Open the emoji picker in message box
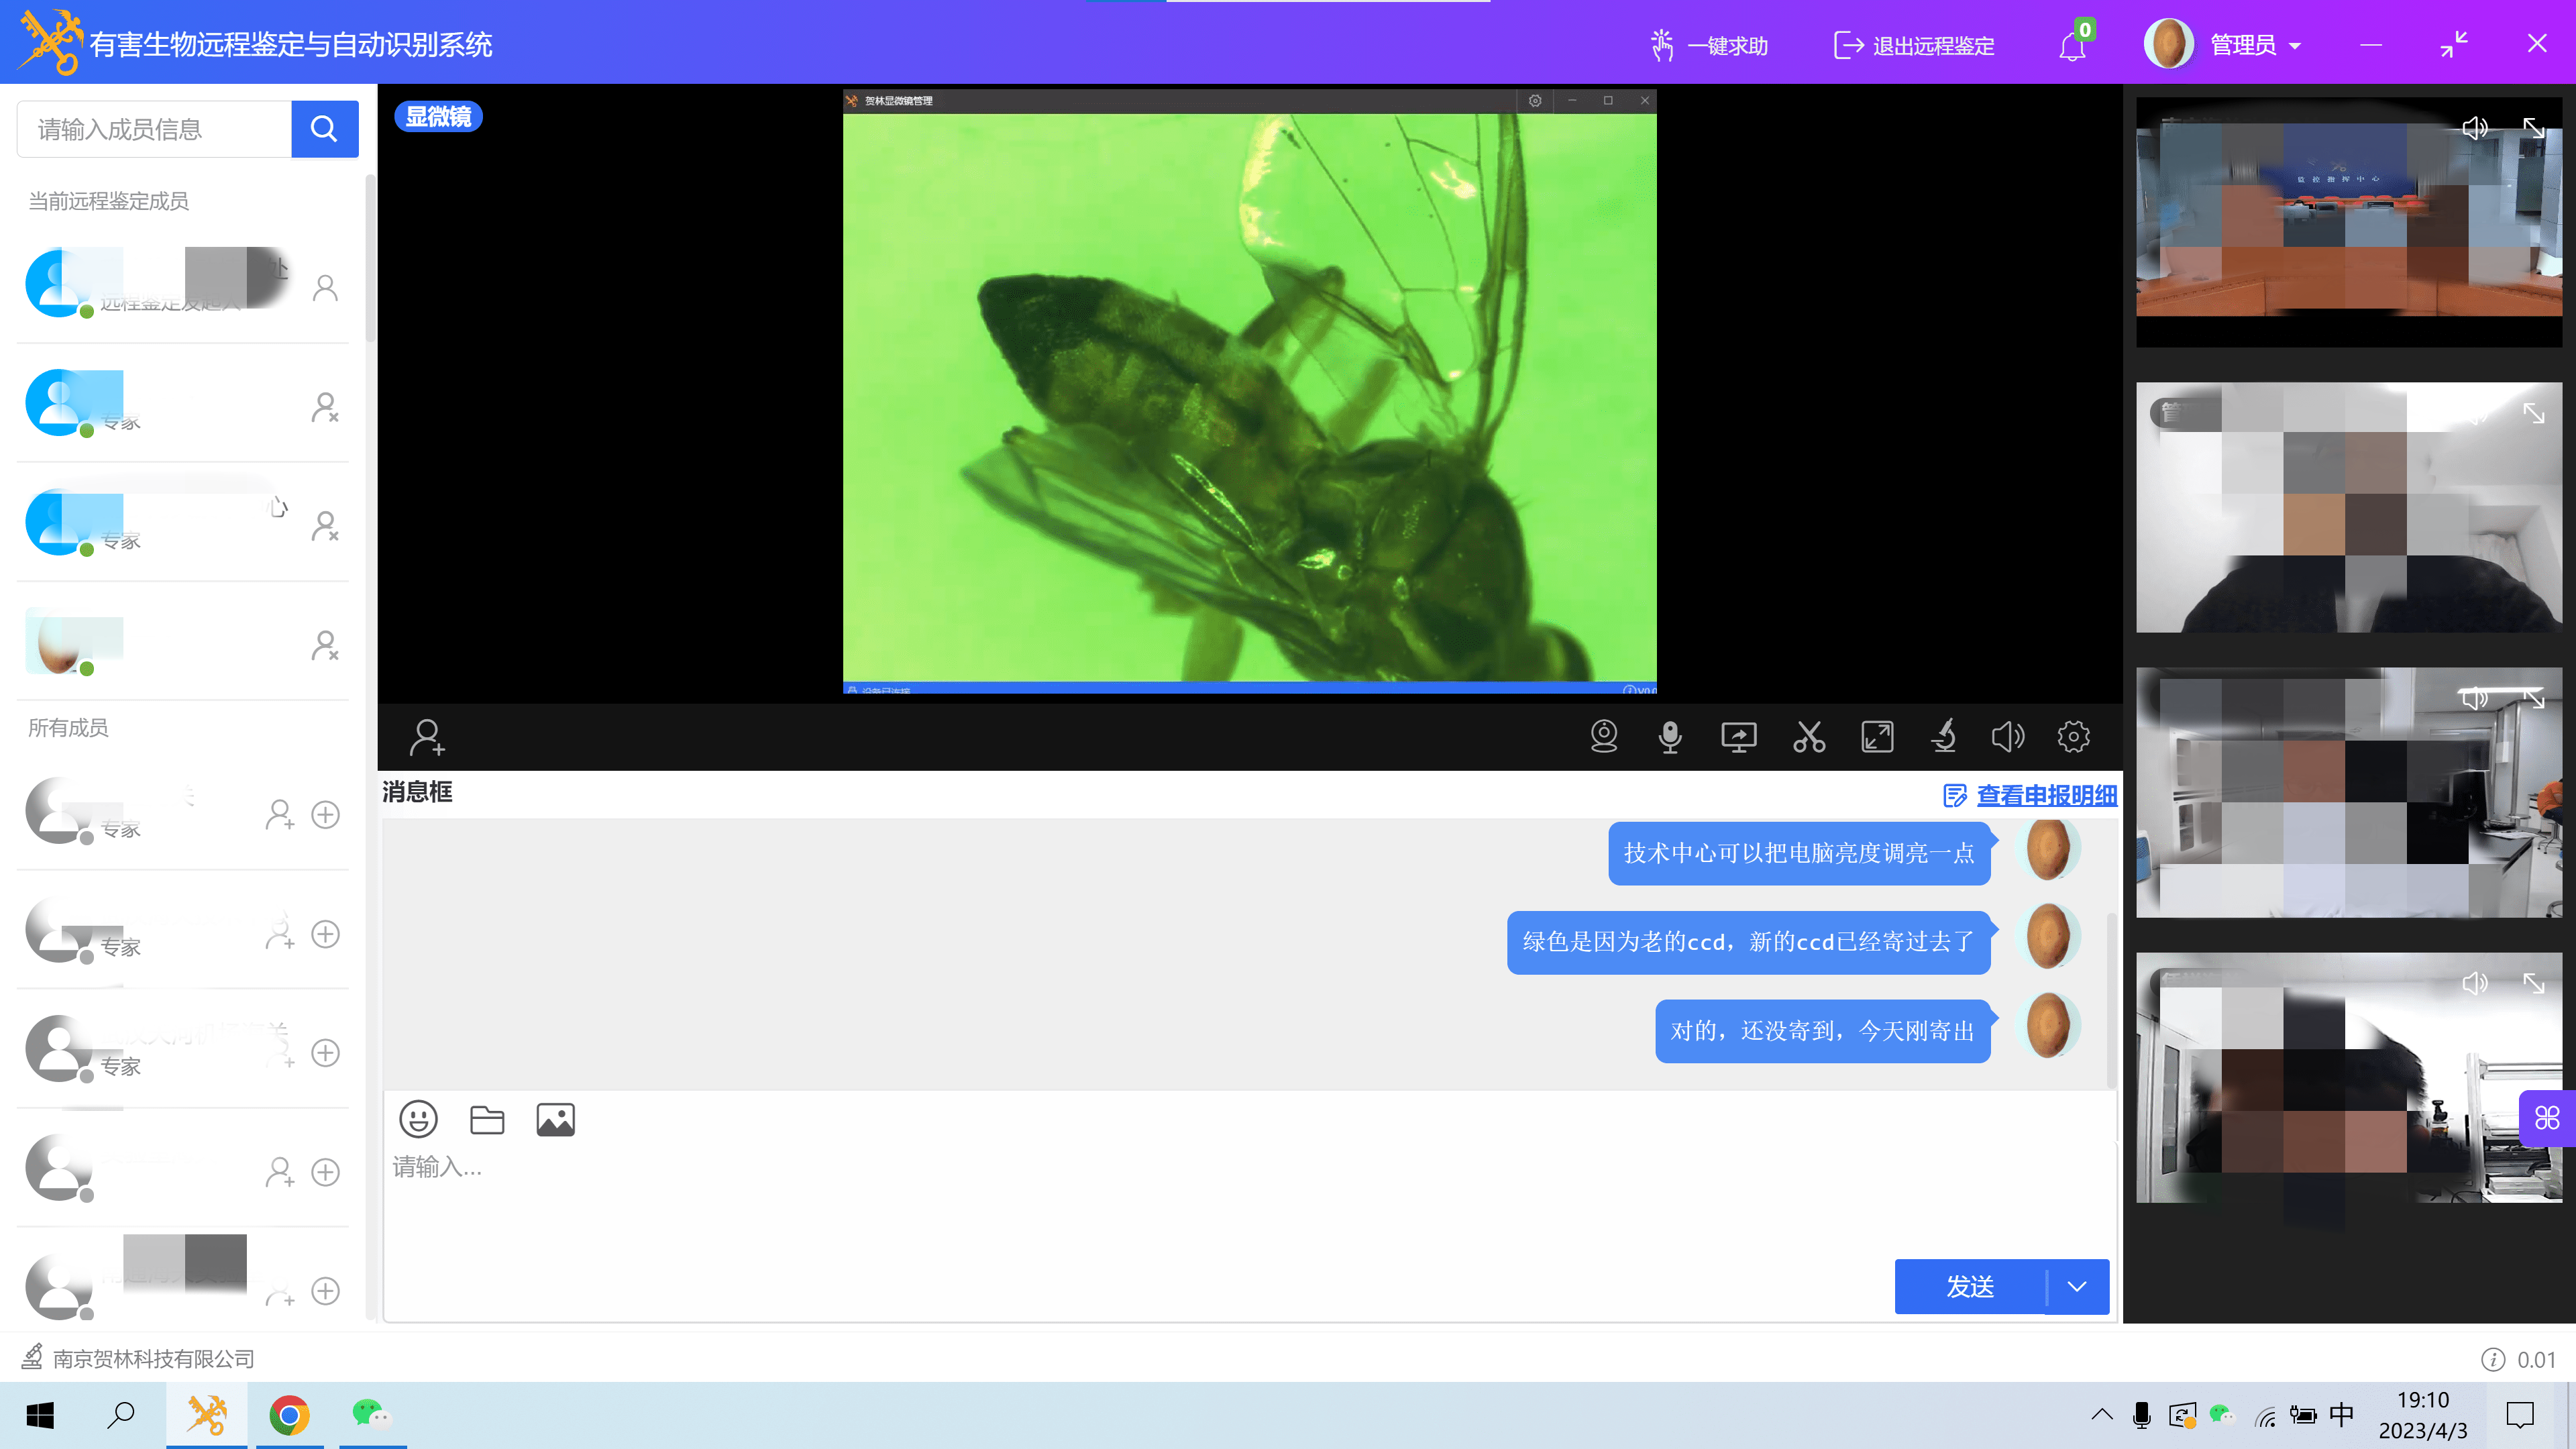The height and width of the screenshot is (1449, 2576). click(x=418, y=1119)
